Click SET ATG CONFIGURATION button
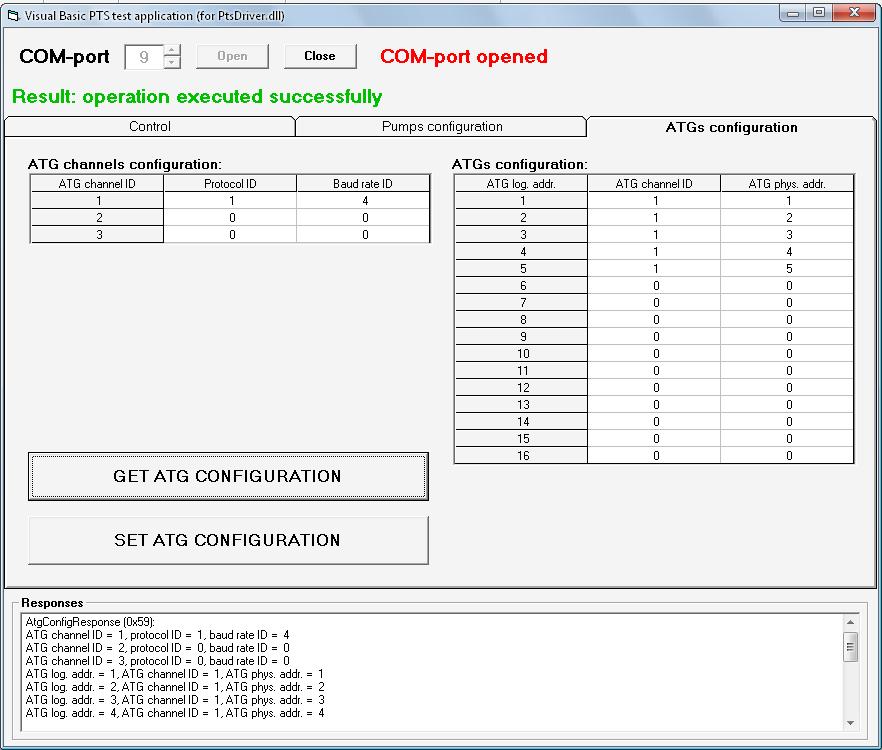 tap(228, 540)
